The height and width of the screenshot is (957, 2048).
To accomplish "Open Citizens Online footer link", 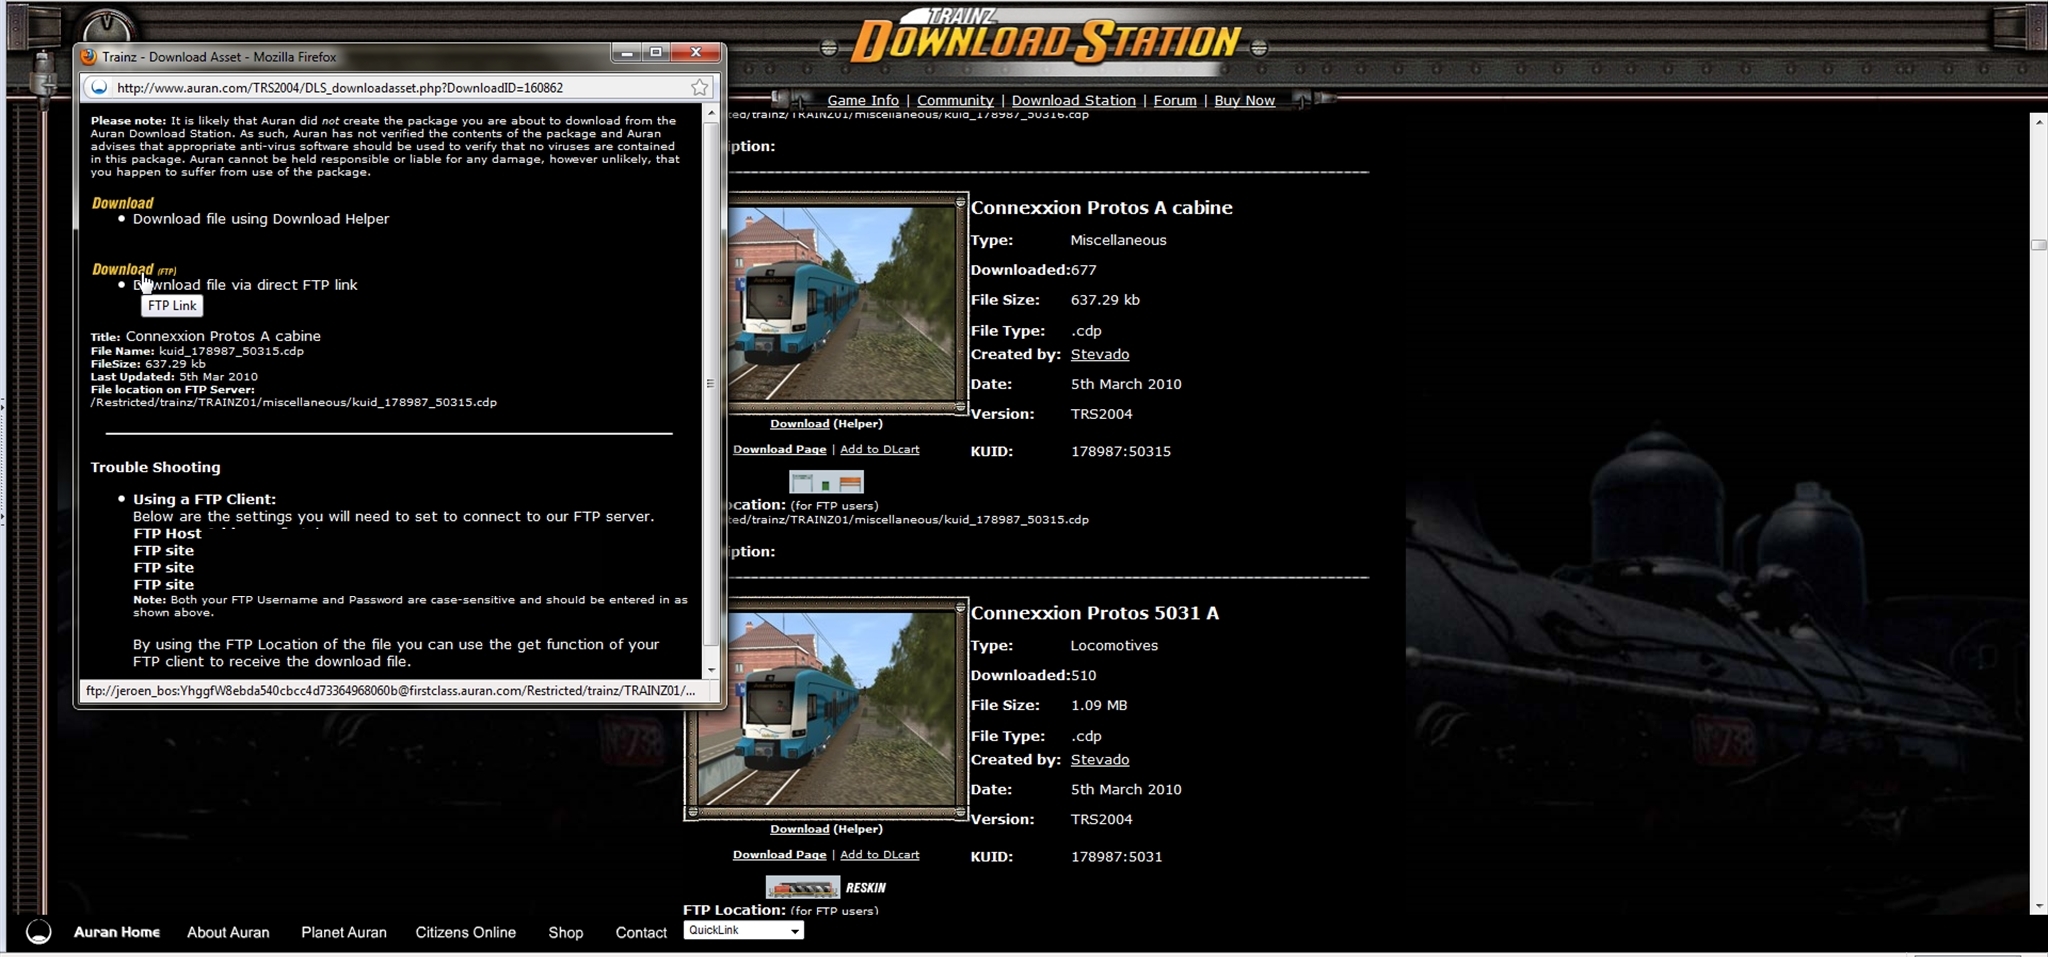I will point(466,932).
